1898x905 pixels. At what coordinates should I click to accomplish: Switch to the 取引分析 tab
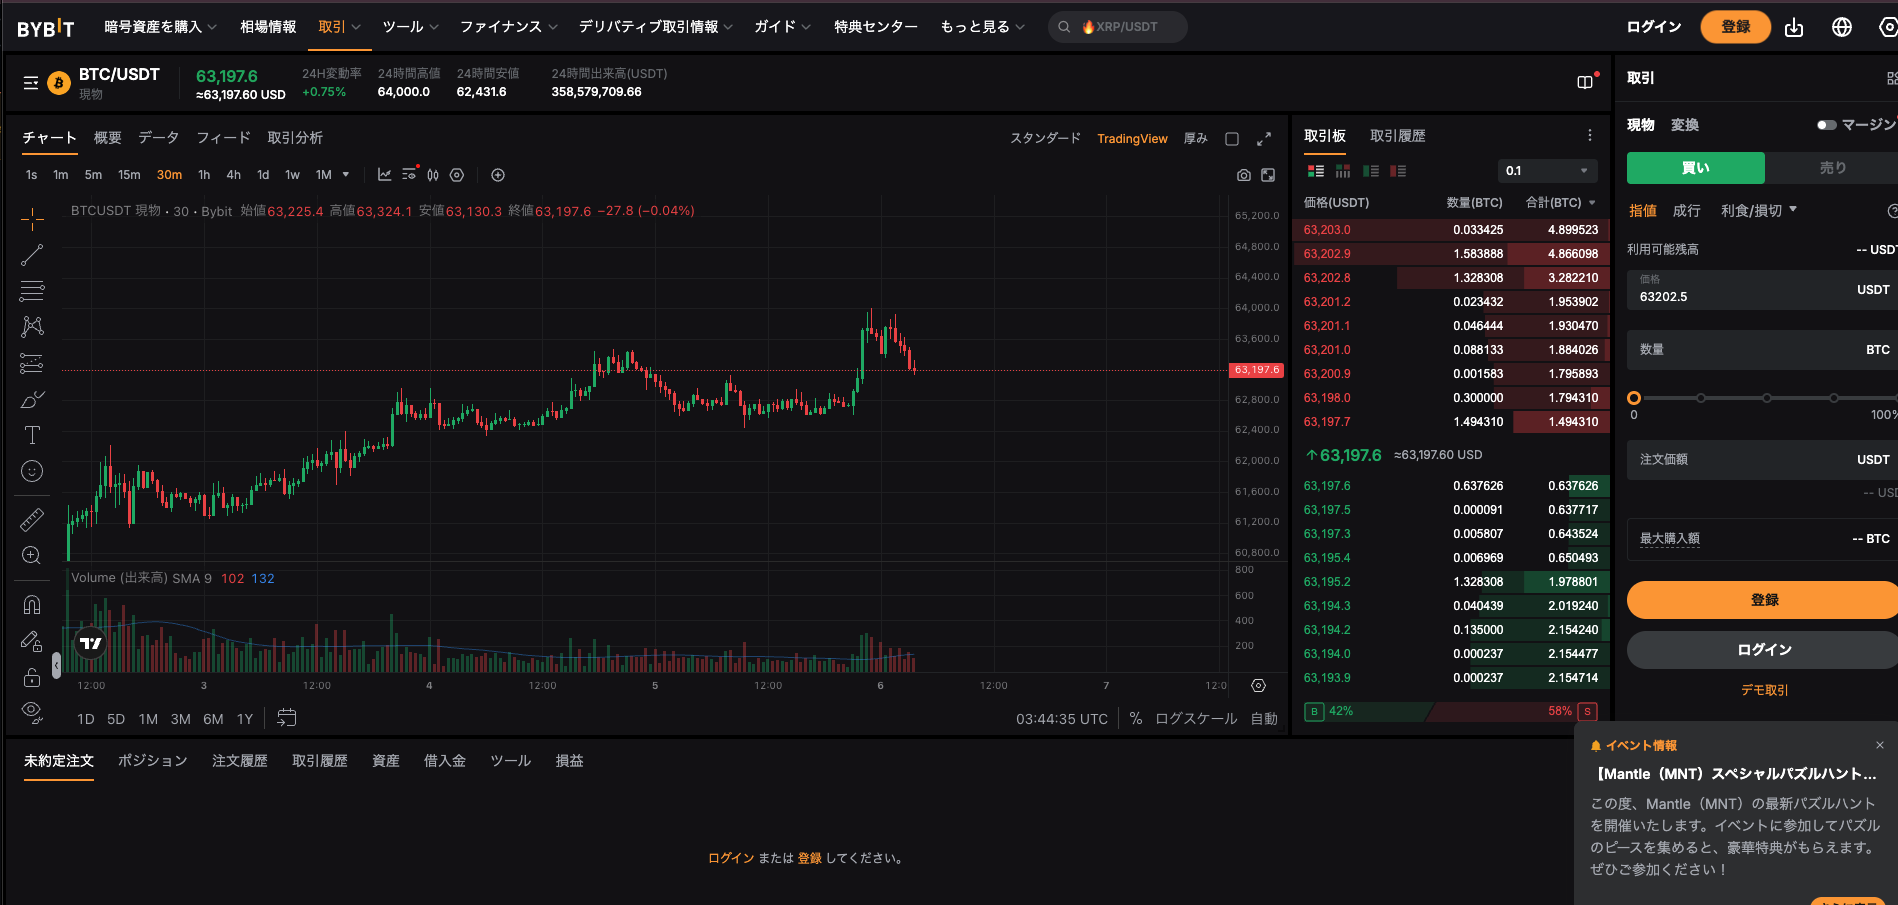coord(295,138)
